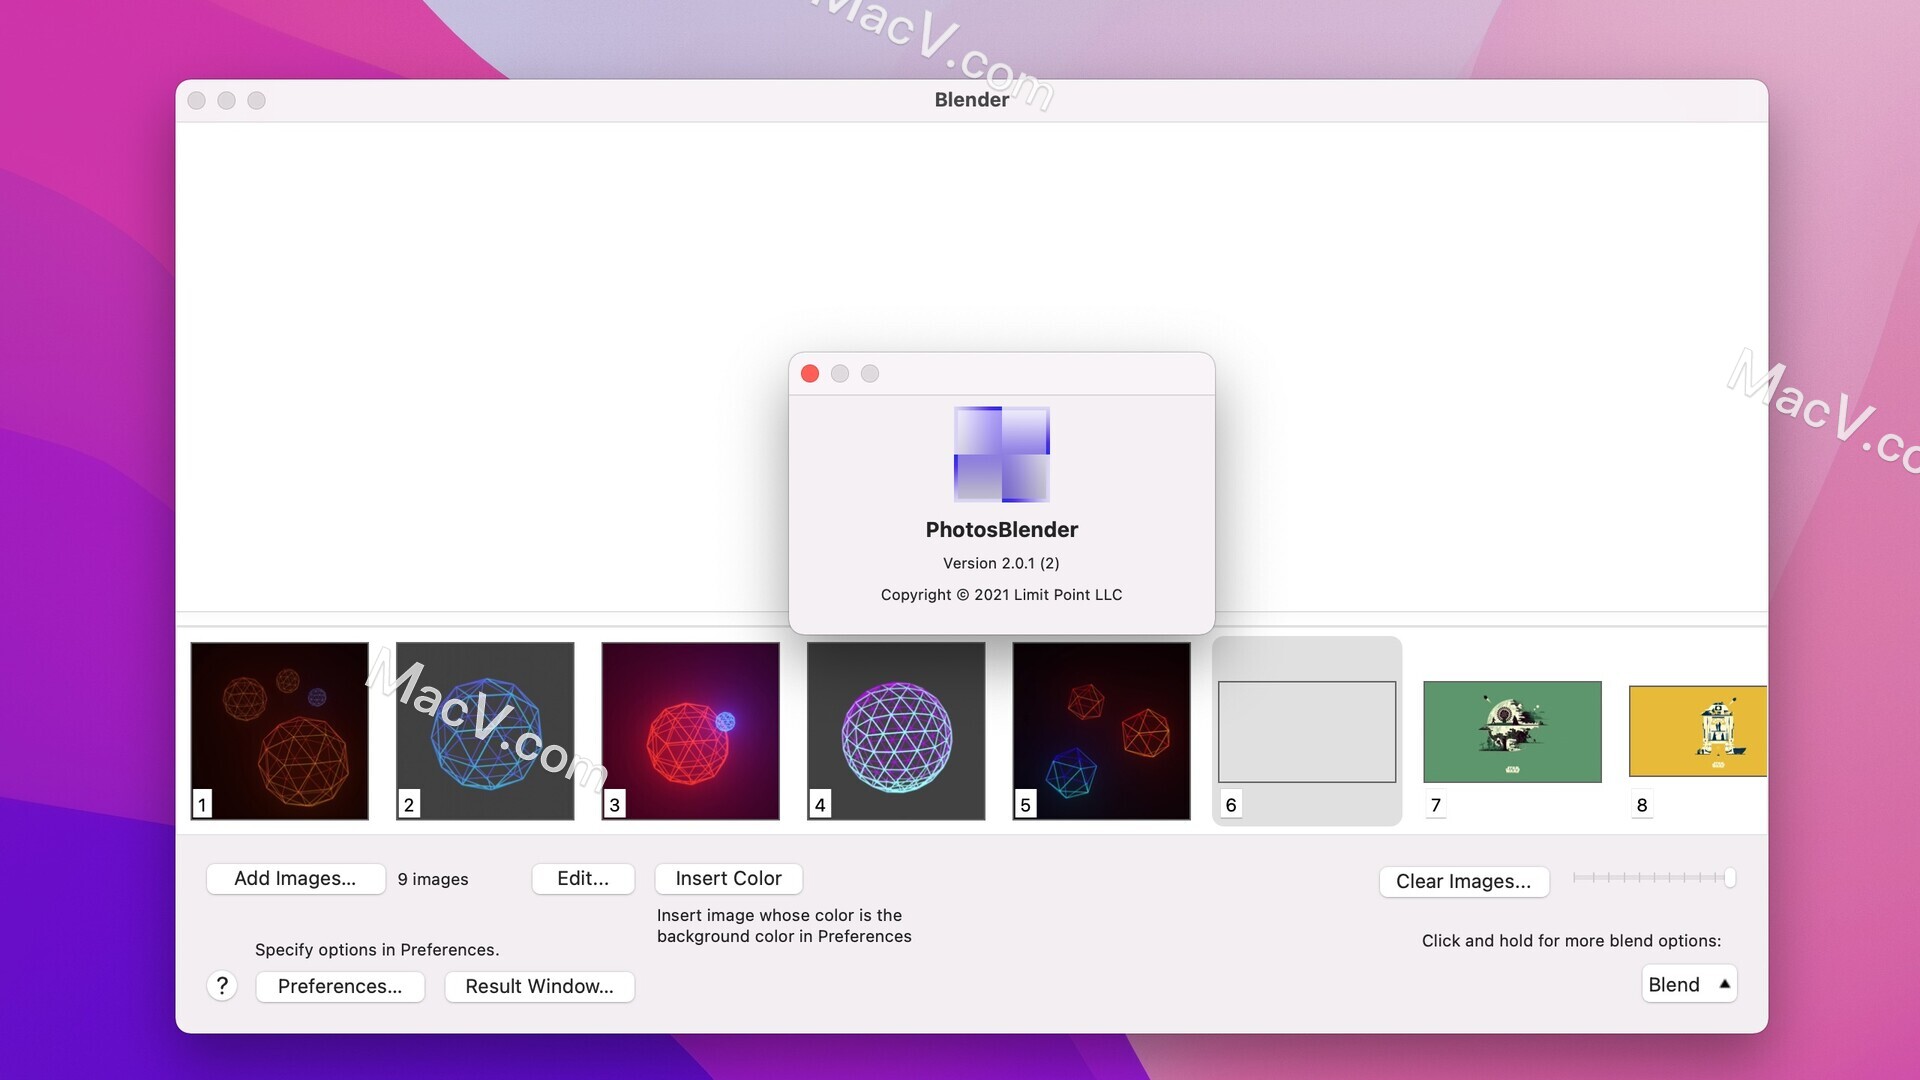Select blue wireframe sphere thumbnail 2

(x=484, y=731)
